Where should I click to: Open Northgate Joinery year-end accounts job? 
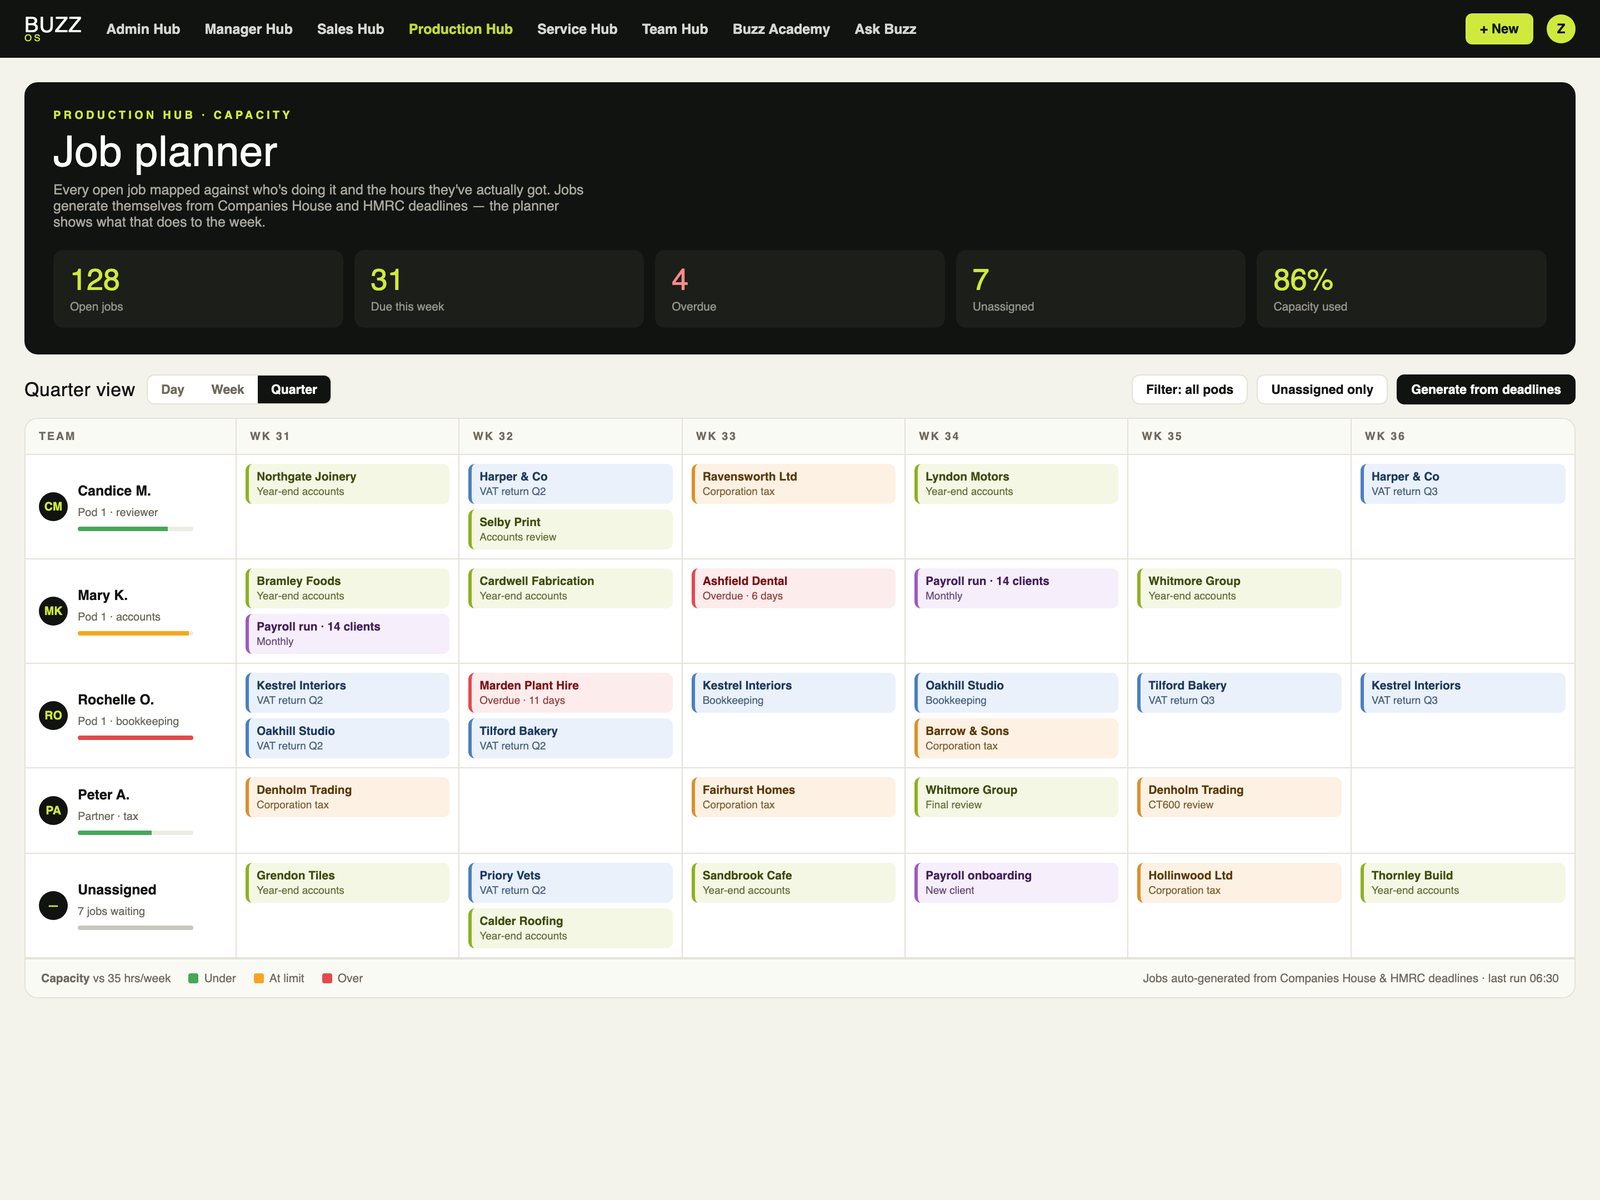pos(348,484)
